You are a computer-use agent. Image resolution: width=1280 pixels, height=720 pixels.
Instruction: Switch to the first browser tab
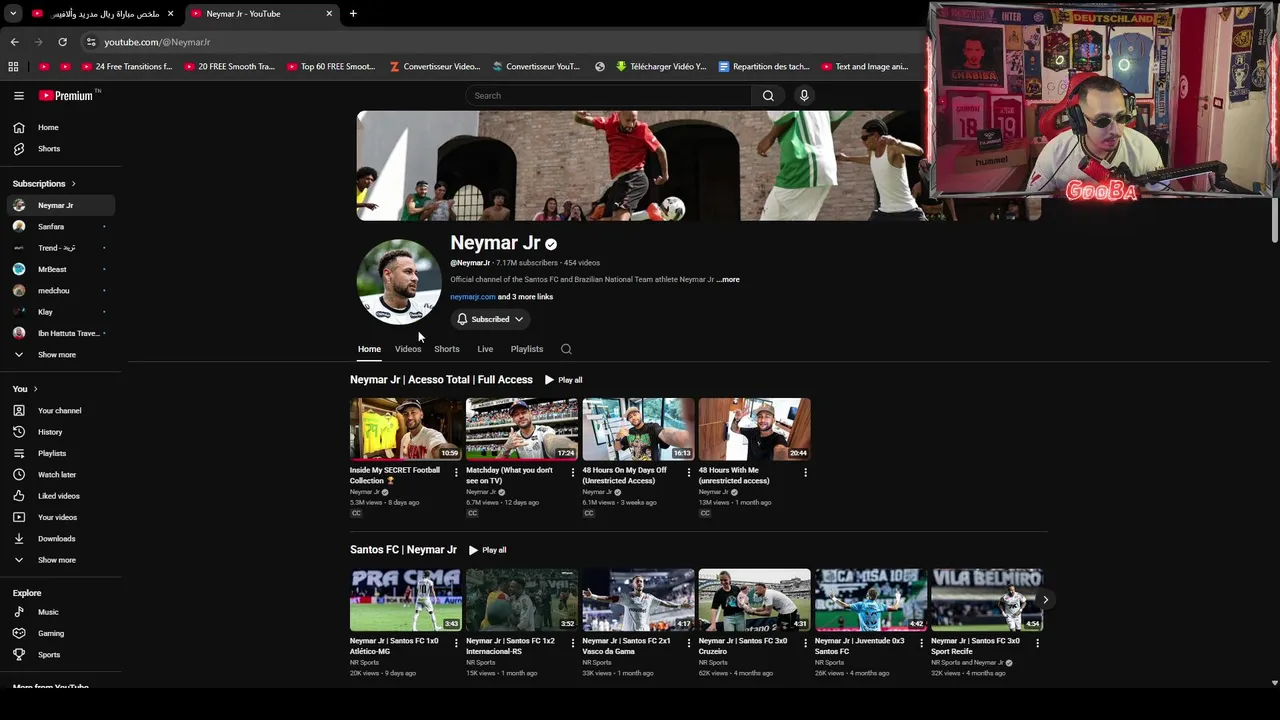(x=103, y=14)
